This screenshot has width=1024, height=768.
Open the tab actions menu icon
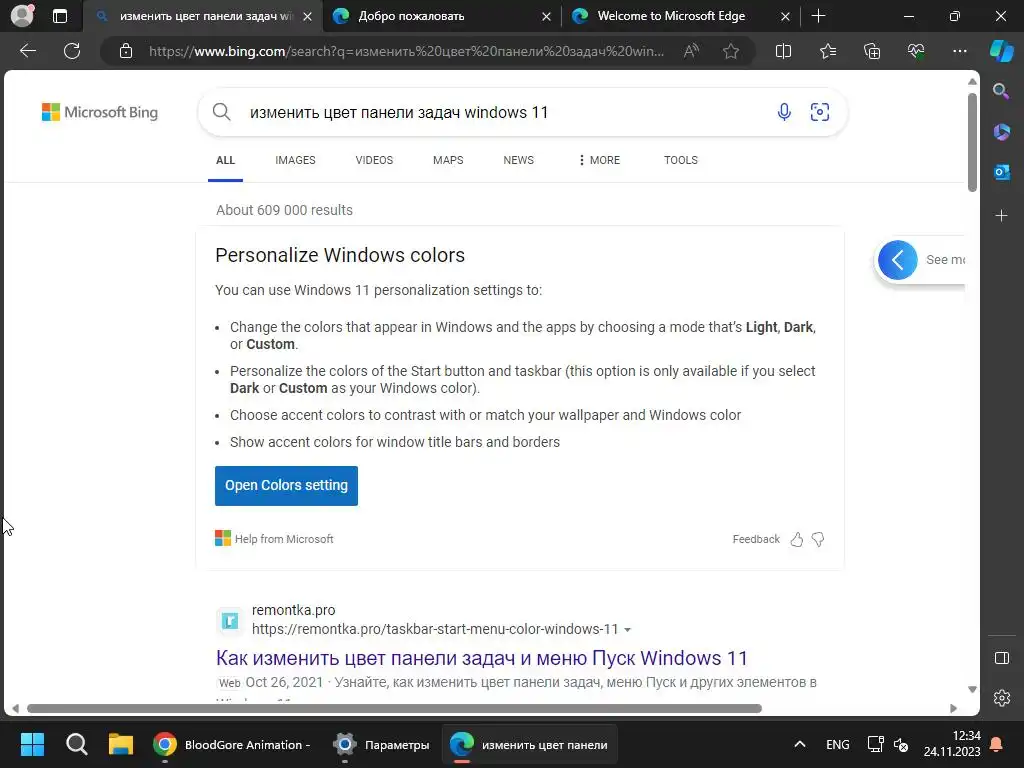(x=60, y=16)
